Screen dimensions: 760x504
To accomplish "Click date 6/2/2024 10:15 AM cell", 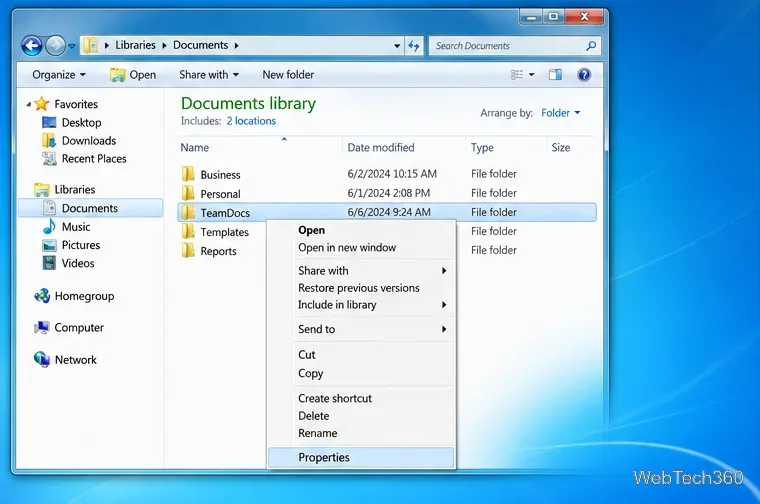I will click(392, 174).
